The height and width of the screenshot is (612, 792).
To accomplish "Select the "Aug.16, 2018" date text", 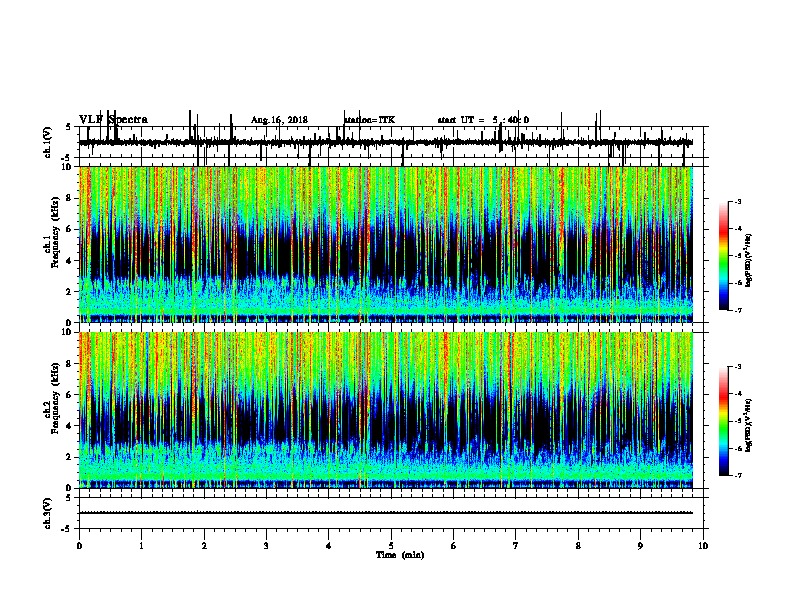I will pyautogui.click(x=279, y=120).
